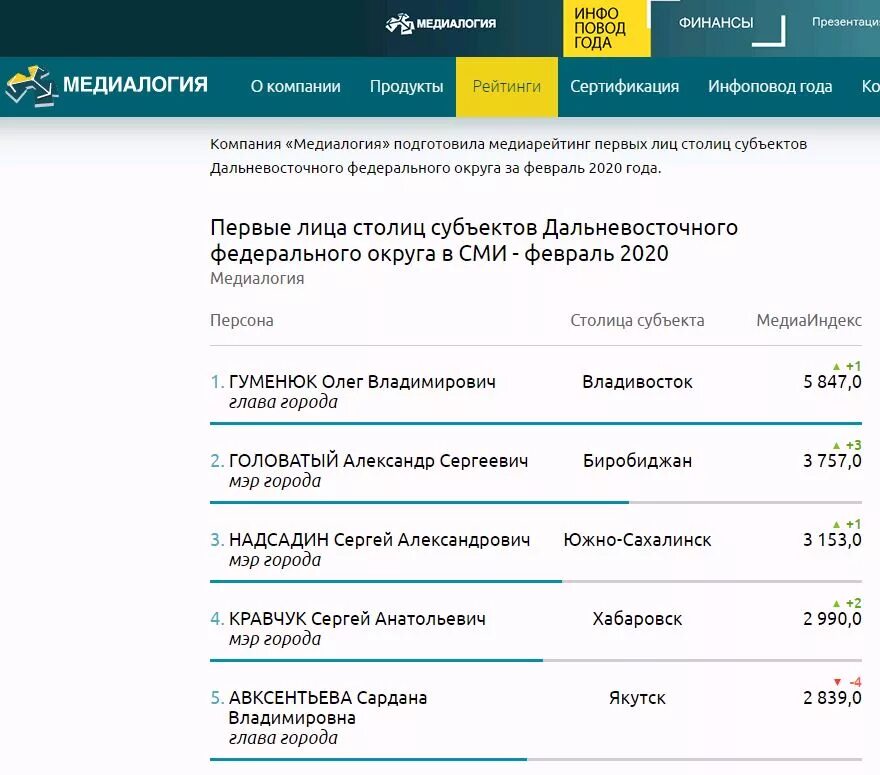880x775 pixels.
Task: Click the Столица субъекта column header
Action: click(637, 320)
